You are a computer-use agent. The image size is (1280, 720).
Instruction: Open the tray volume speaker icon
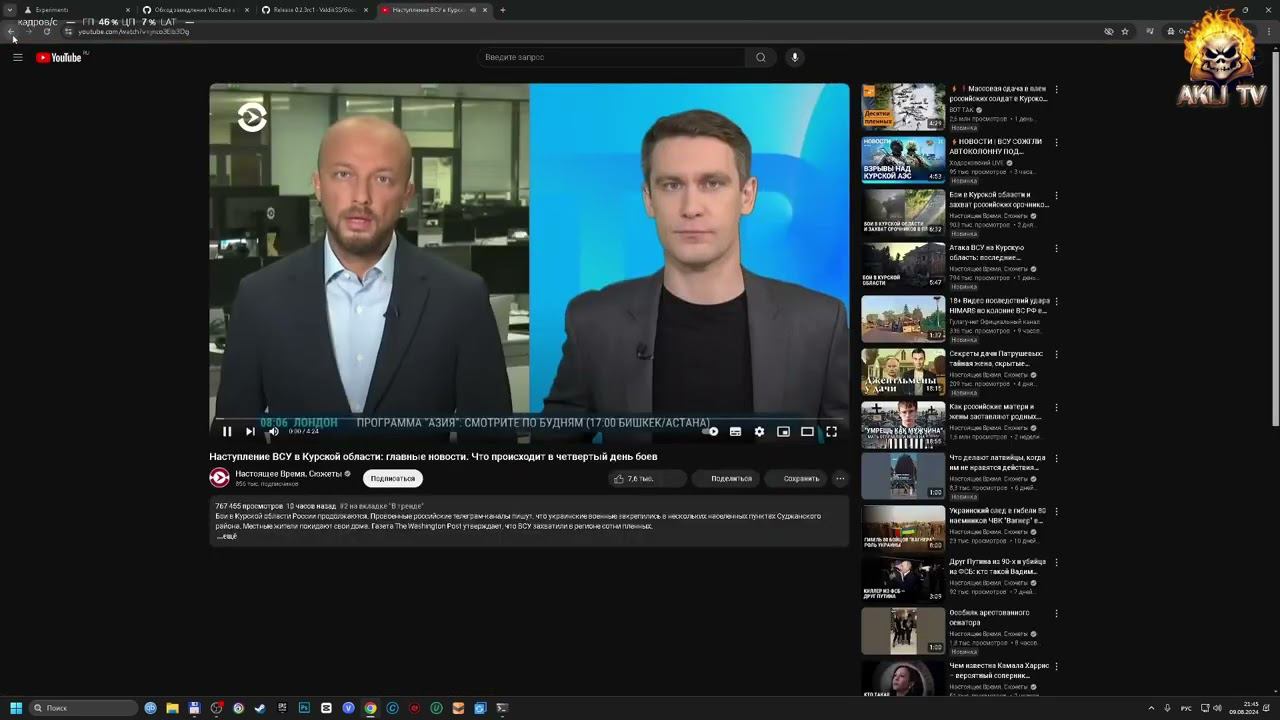click(1217, 708)
